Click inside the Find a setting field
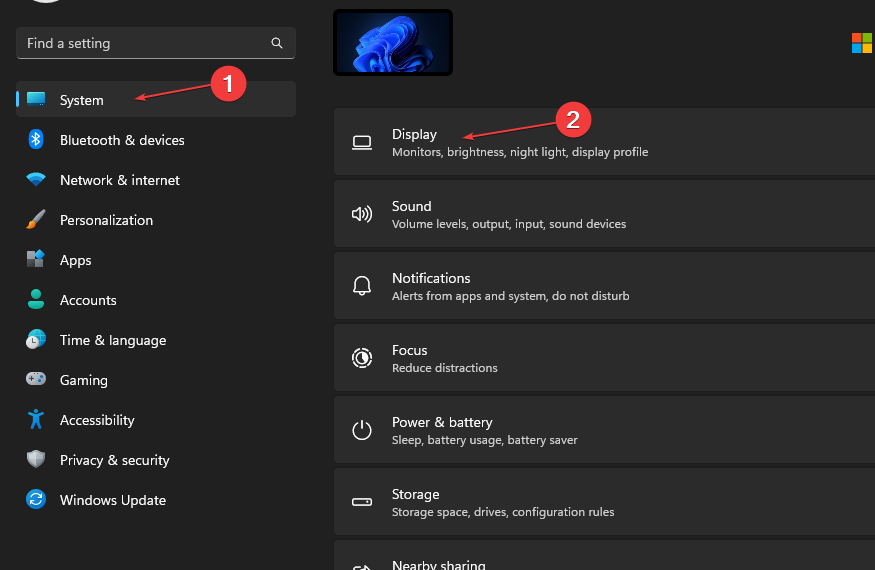This screenshot has width=875, height=570. 140,44
